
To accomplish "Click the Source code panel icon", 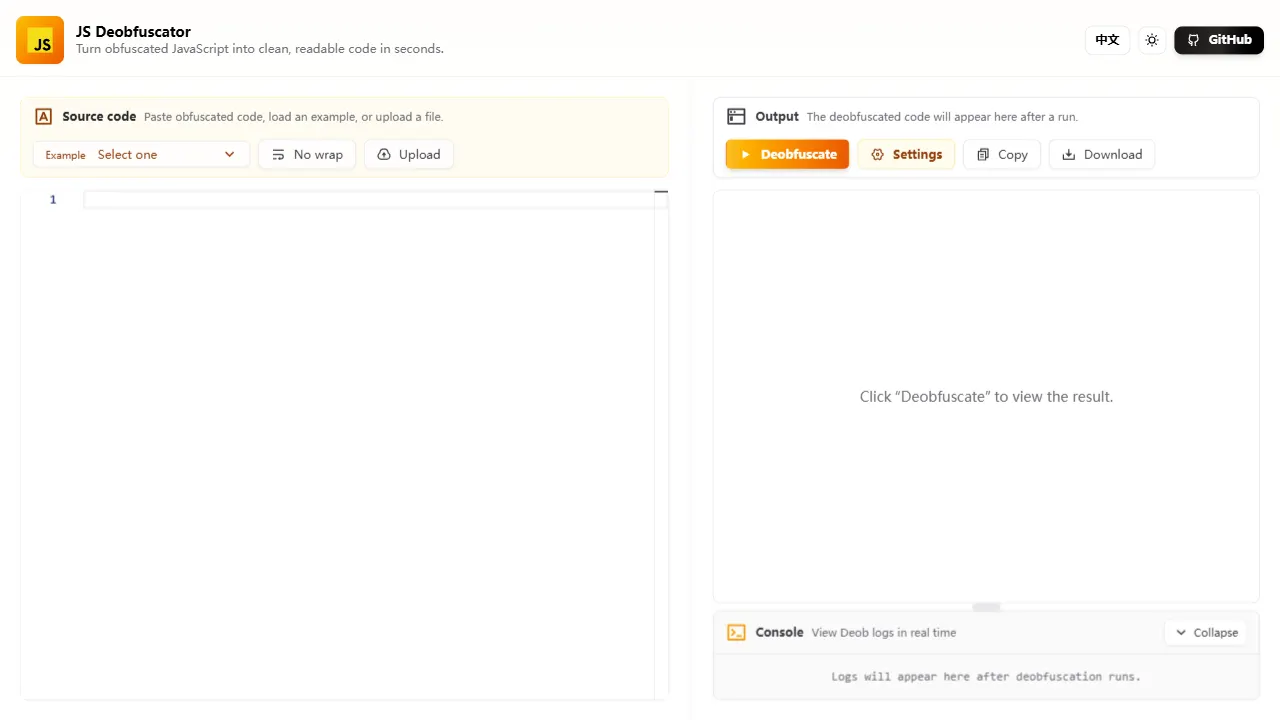I will (x=43, y=116).
